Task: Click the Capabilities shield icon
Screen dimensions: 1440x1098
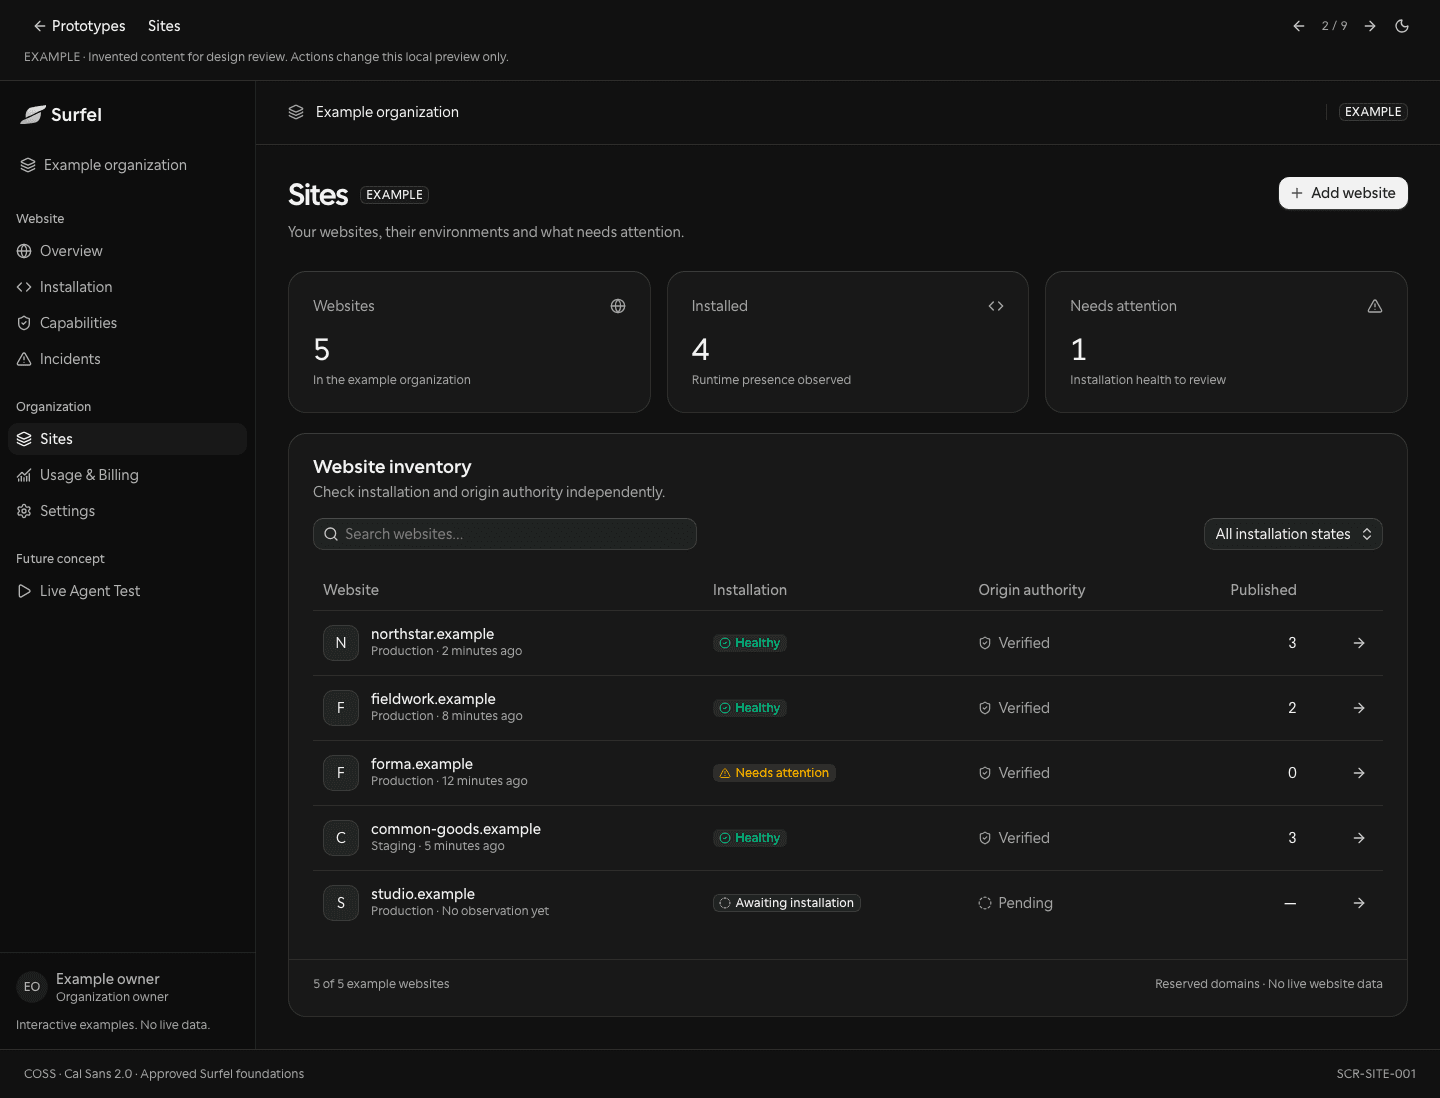Action: [24, 323]
